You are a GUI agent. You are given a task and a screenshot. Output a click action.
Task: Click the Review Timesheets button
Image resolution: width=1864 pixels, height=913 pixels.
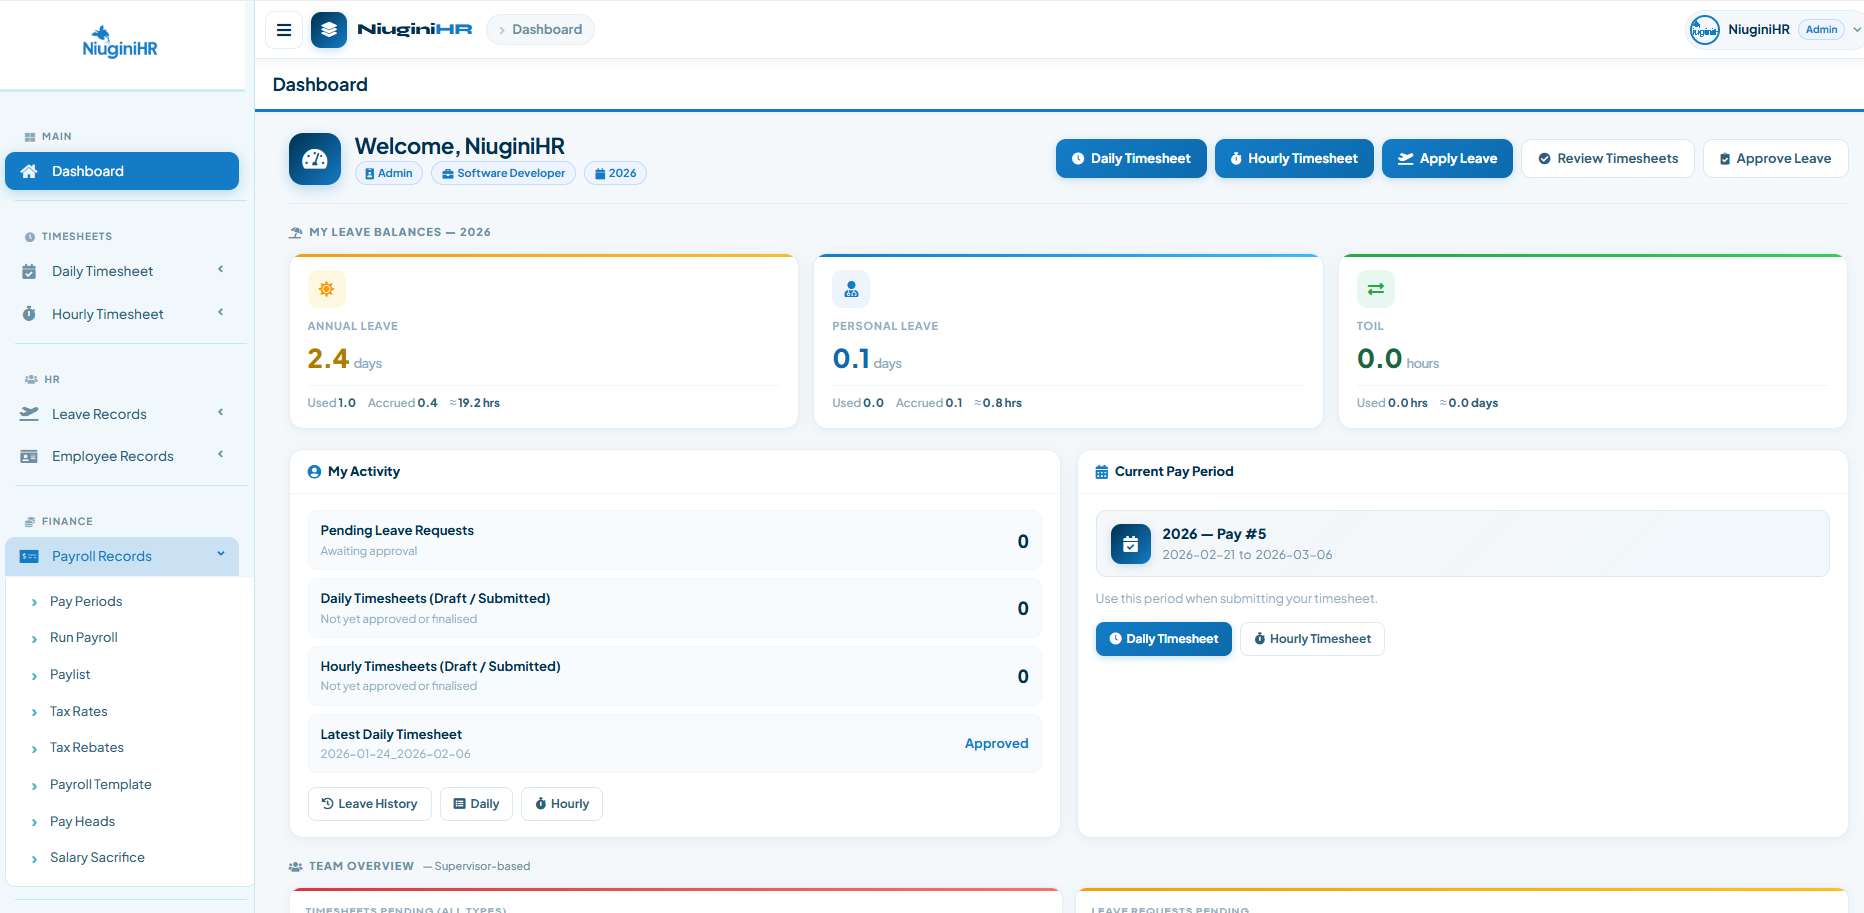pos(1607,159)
